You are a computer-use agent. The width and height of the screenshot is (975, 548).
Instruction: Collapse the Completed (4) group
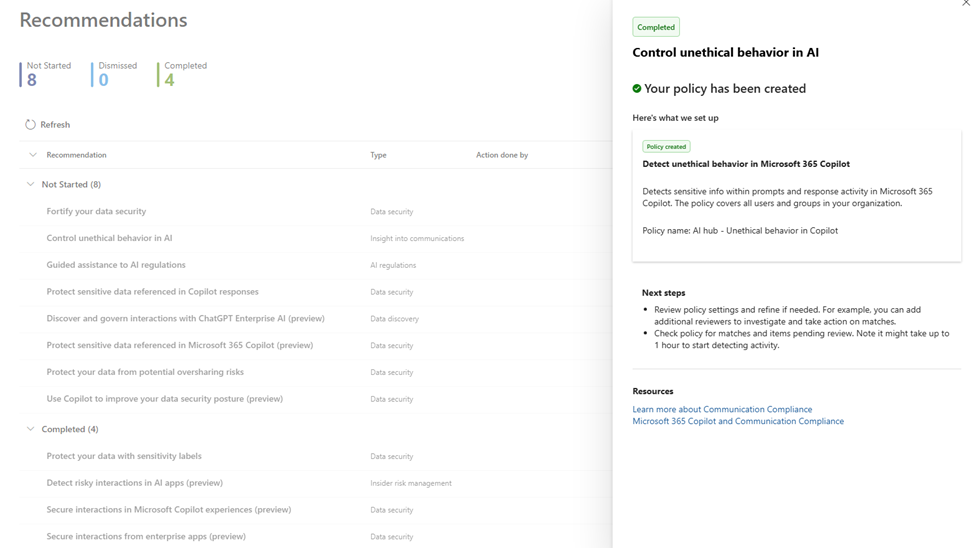pyautogui.click(x=30, y=429)
